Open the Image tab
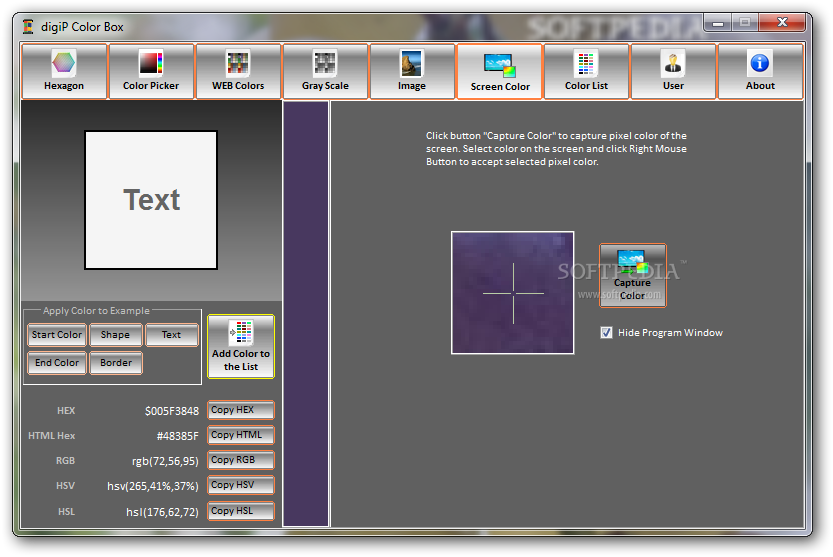Screen dimensions: 833x557 click(412, 72)
